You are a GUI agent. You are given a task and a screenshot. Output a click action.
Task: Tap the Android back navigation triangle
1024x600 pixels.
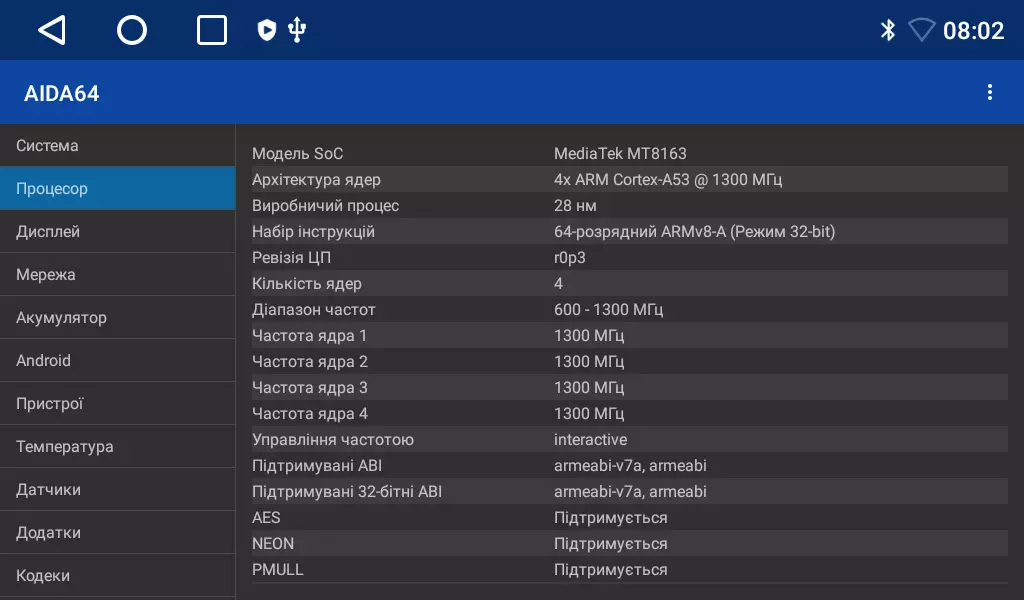tap(52, 31)
